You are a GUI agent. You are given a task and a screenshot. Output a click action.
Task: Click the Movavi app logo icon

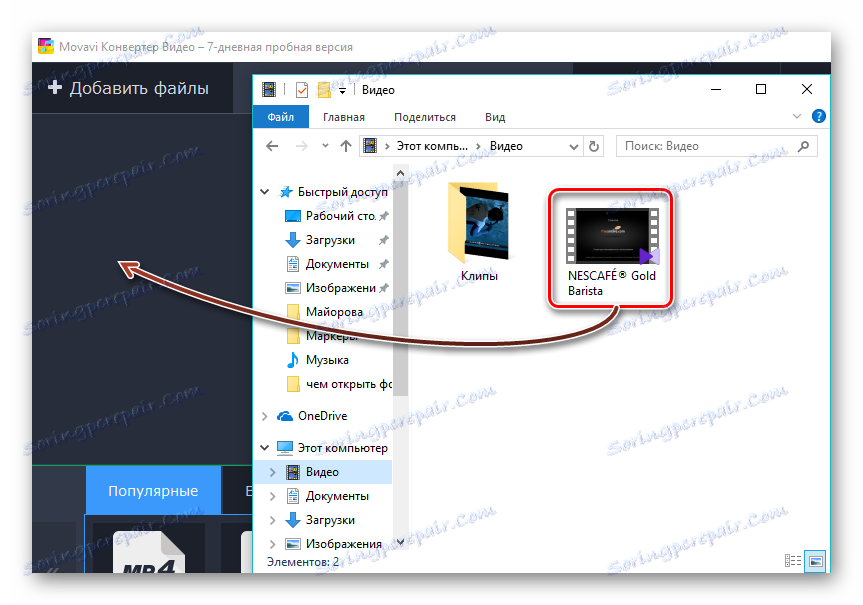46,46
